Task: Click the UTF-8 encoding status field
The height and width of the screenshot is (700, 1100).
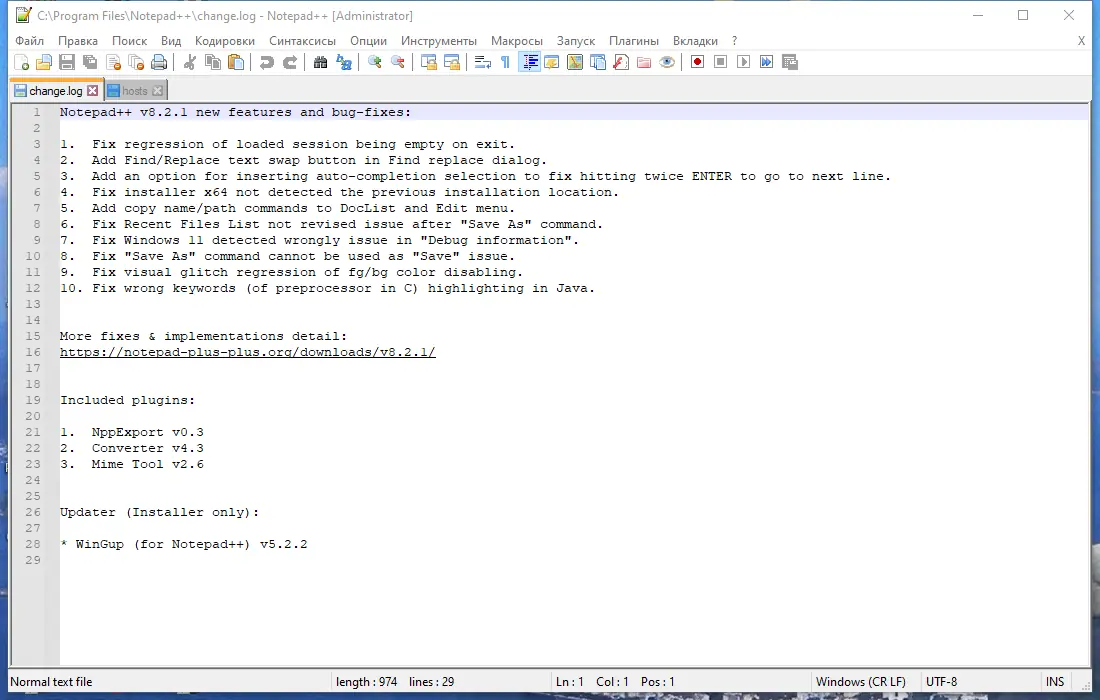Action: [x=941, y=682]
